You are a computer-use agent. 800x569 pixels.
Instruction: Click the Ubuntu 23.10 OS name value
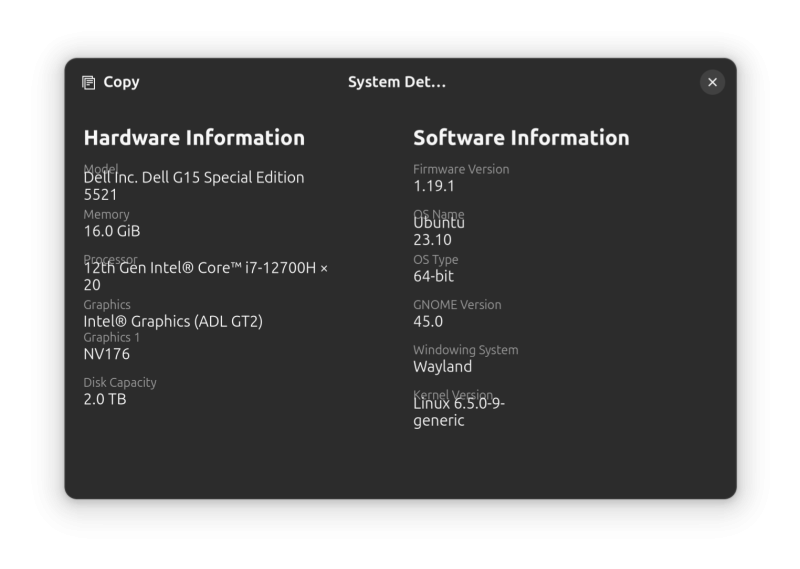point(439,231)
